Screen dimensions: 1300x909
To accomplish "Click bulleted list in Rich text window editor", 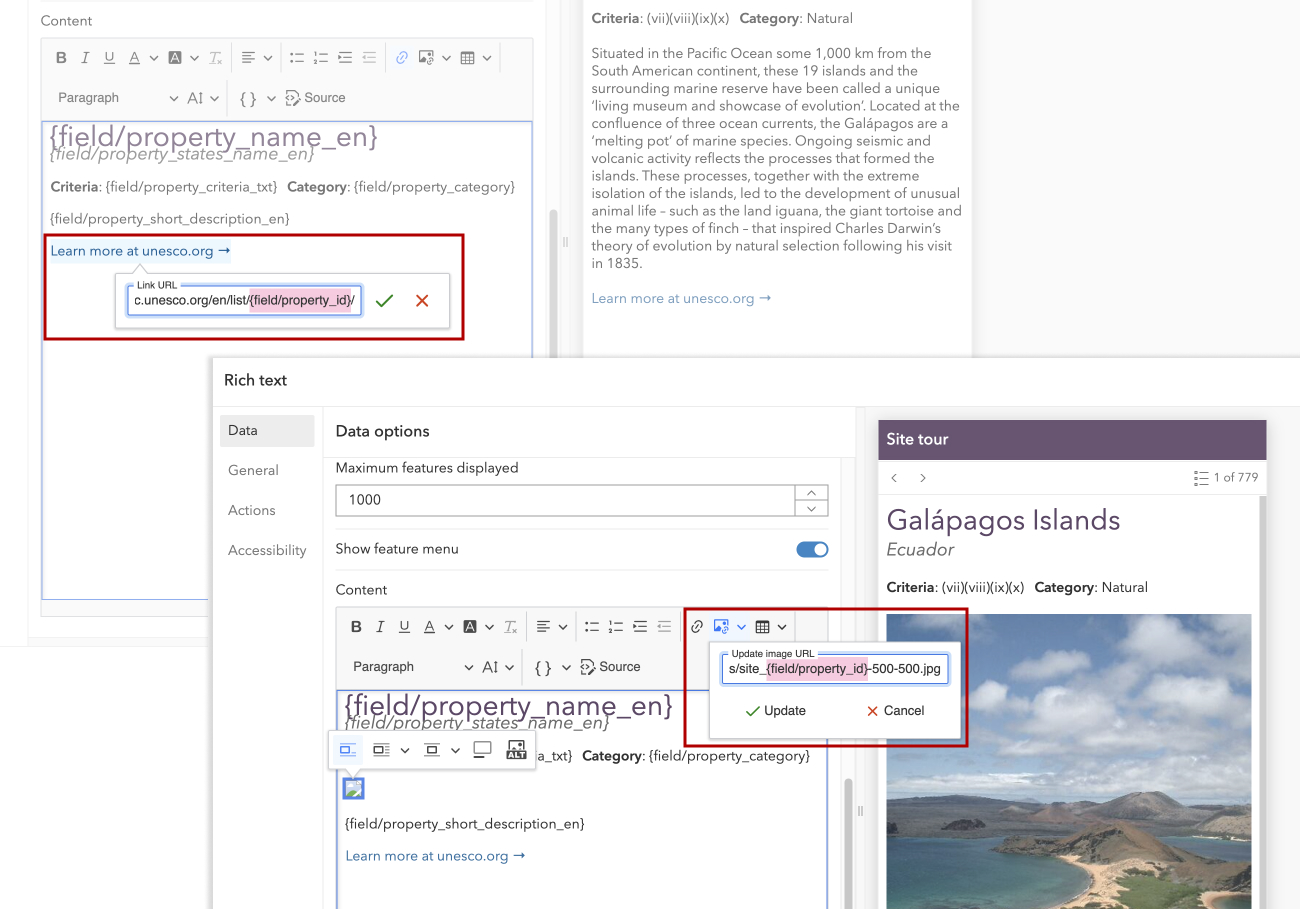I will [592, 627].
